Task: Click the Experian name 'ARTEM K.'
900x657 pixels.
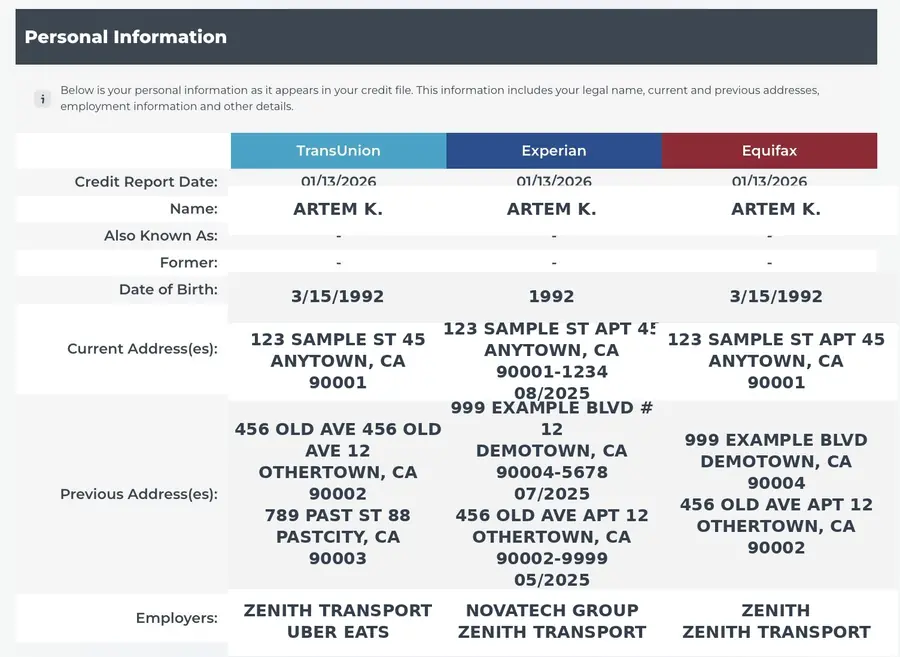Action: tap(552, 209)
